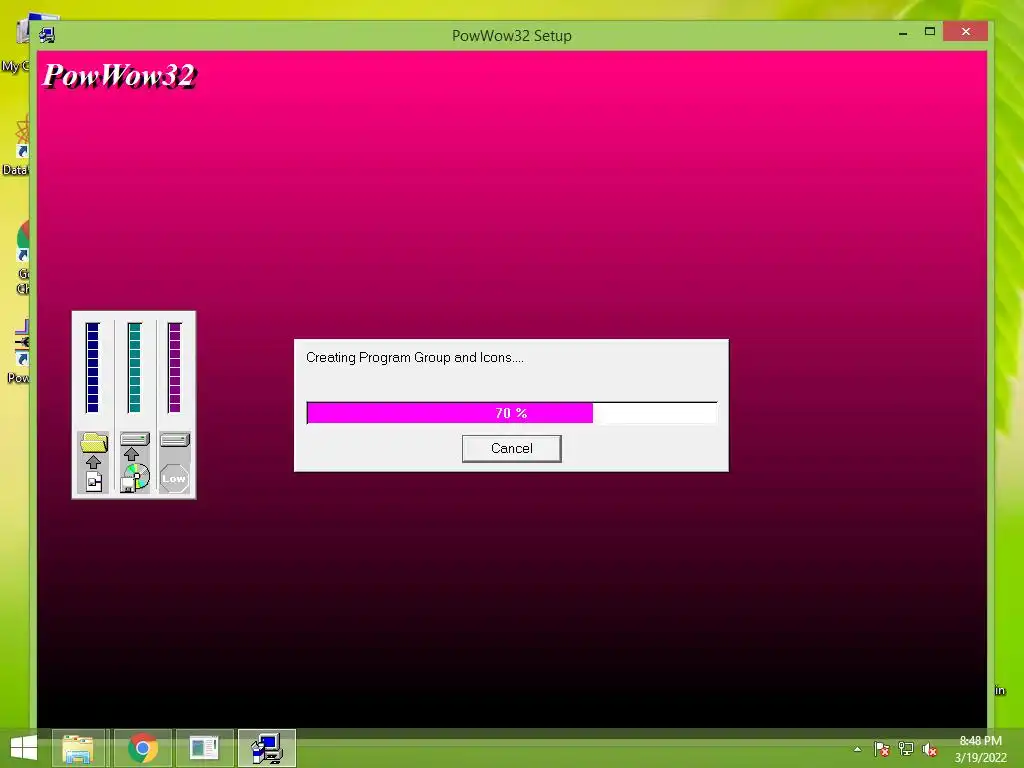Open the network status tray icon
The image size is (1024, 768).
tap(906, 749)
